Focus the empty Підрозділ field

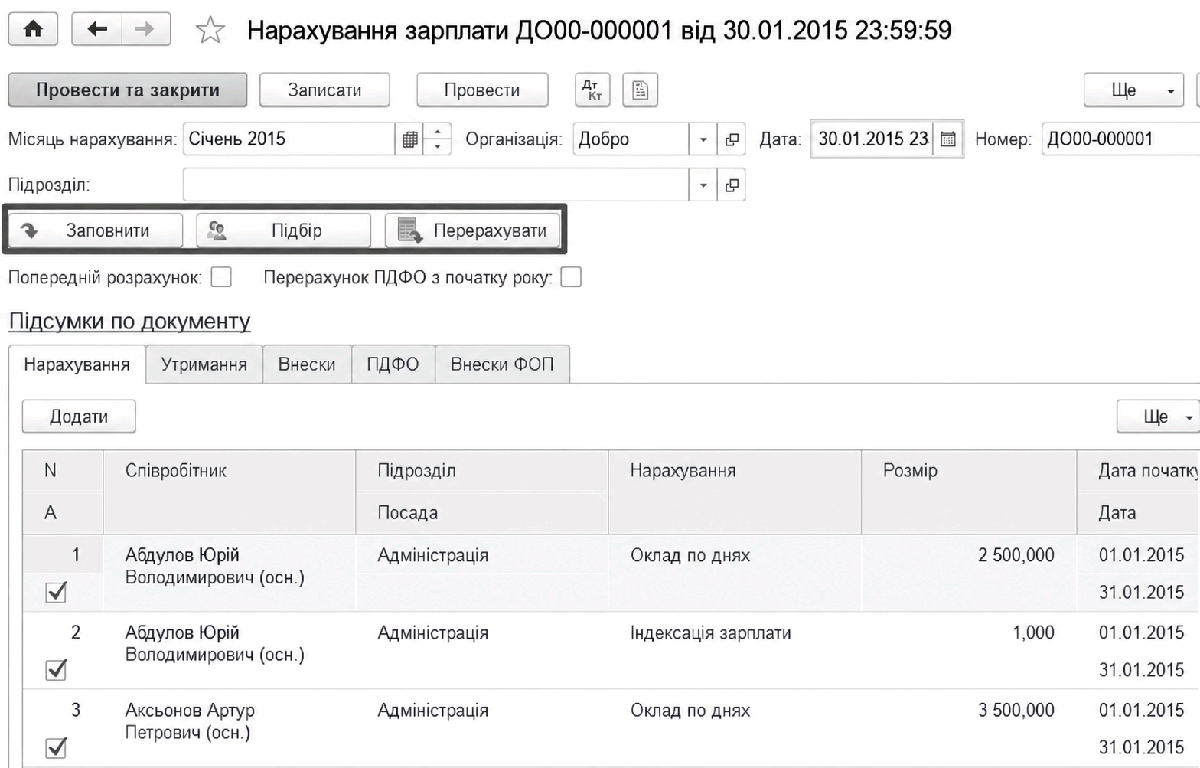(437, 185)
